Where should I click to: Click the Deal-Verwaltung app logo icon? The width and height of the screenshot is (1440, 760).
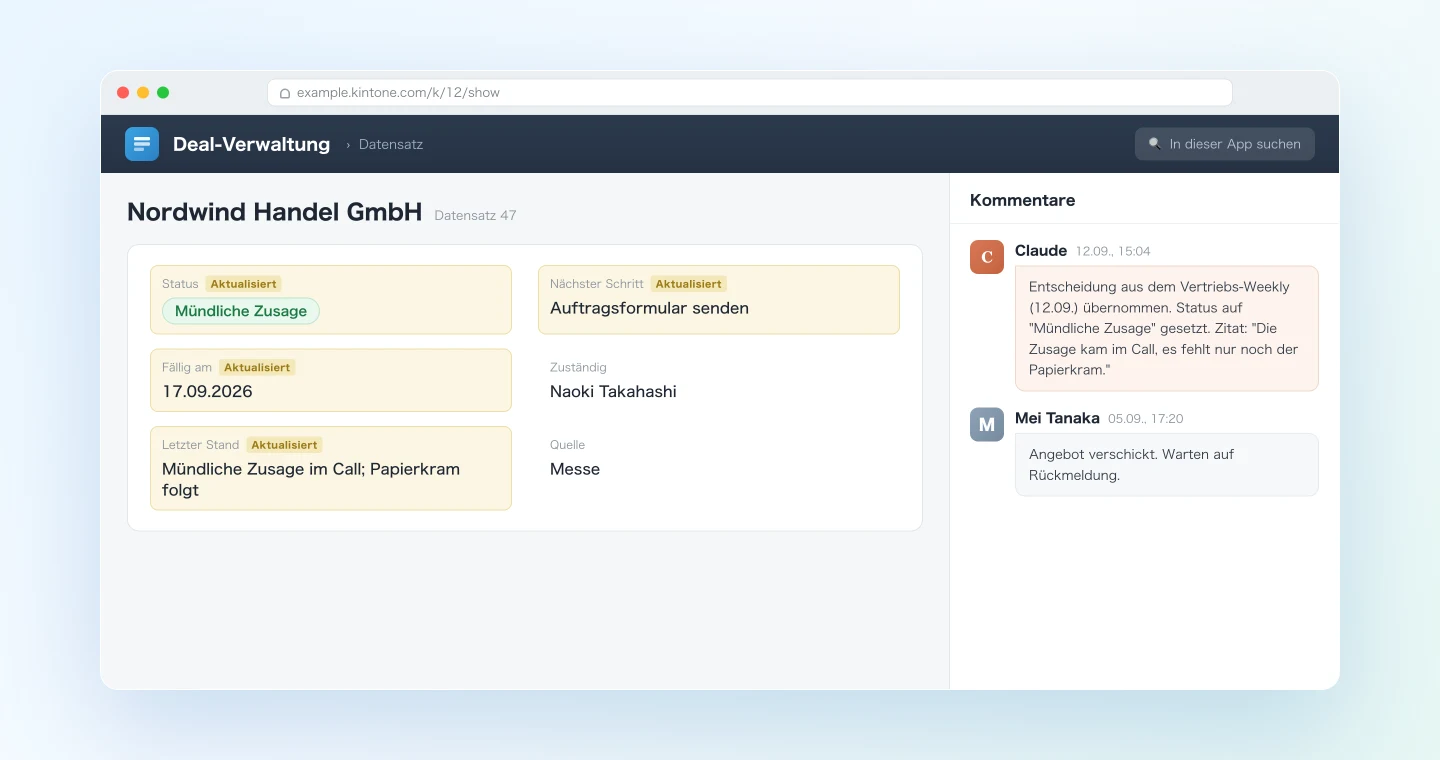pyautogui.click(x=142, y=144)
